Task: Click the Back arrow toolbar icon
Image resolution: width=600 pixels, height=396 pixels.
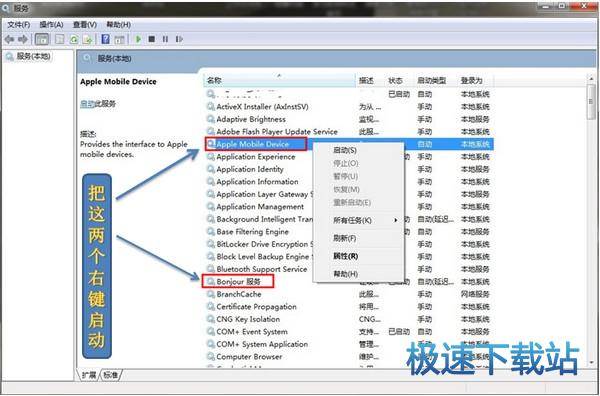Action: [x=10, y=39]
